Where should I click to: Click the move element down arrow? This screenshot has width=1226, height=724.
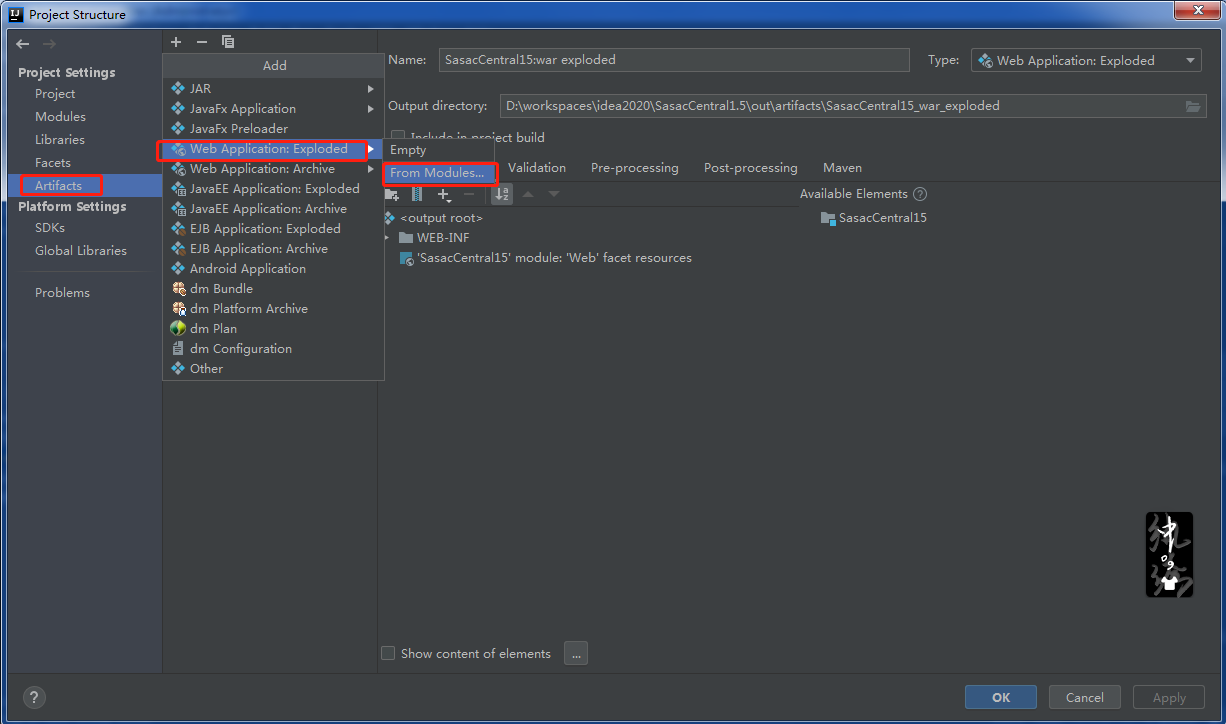[x=553, y=194]
